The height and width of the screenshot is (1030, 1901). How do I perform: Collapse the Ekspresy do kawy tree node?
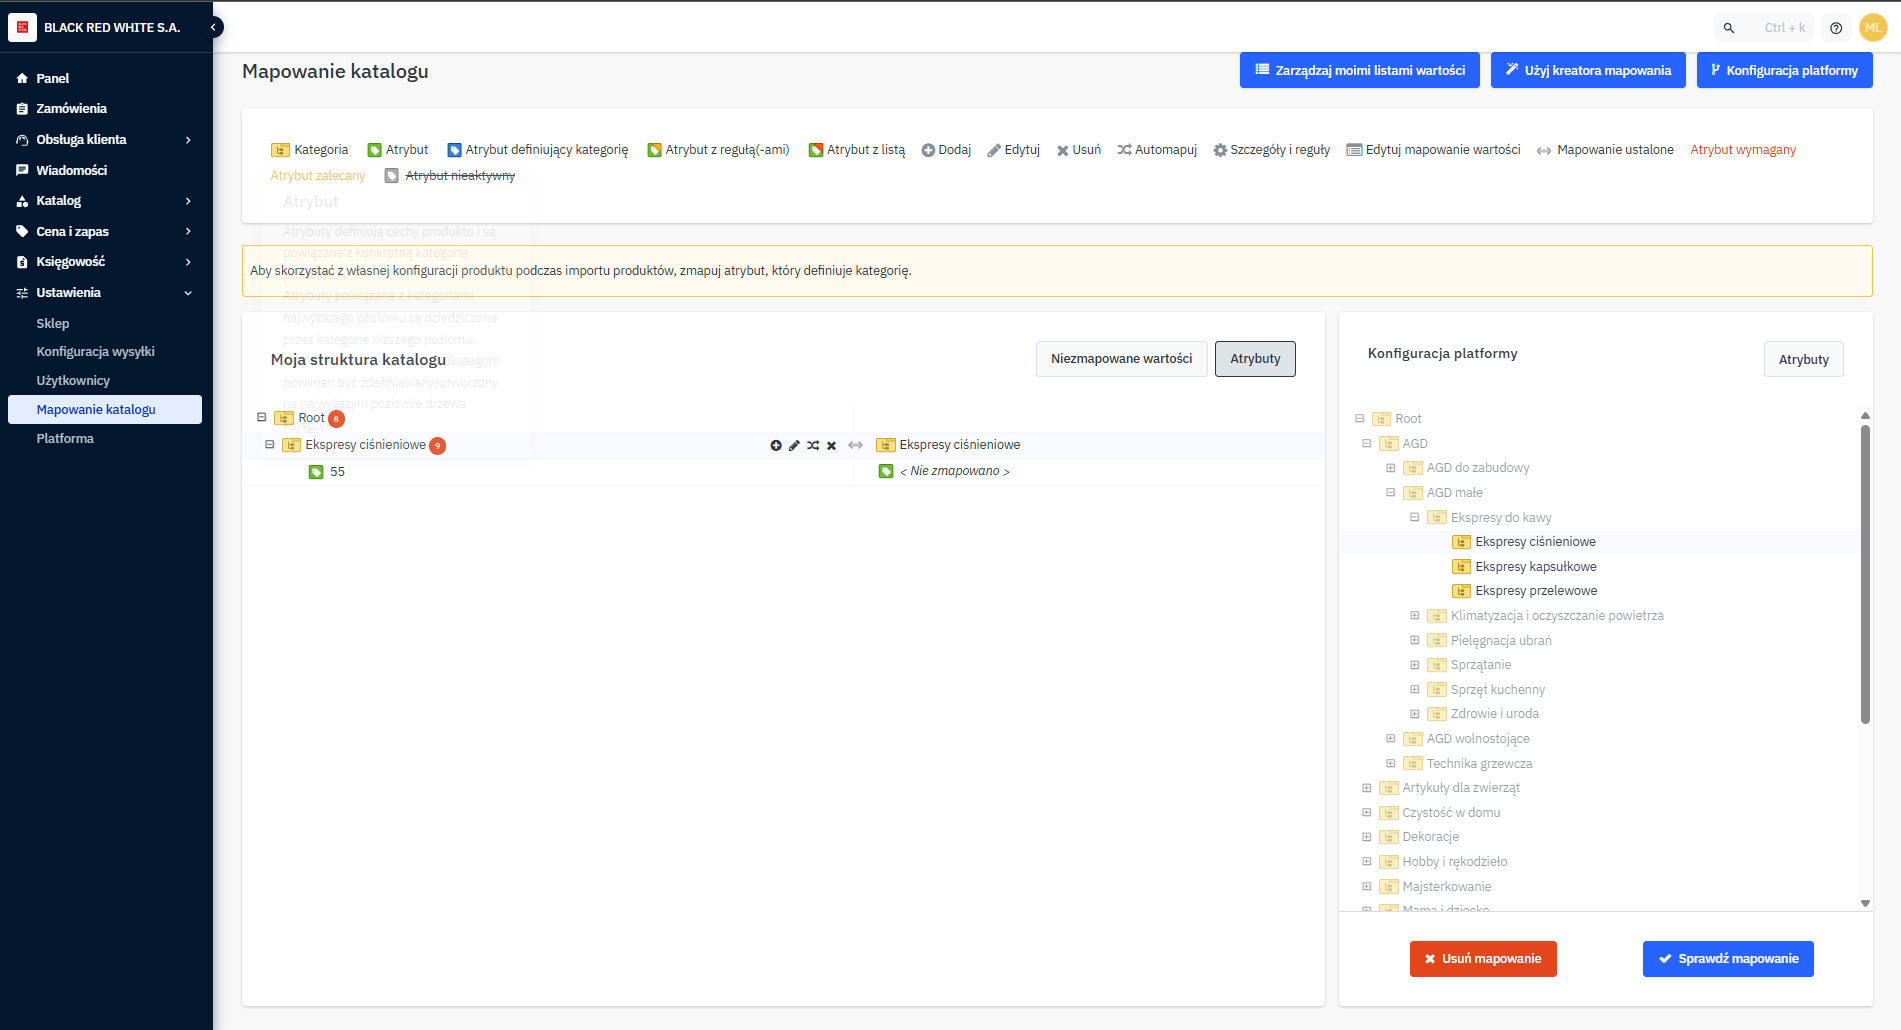(x=1415, y=517)
